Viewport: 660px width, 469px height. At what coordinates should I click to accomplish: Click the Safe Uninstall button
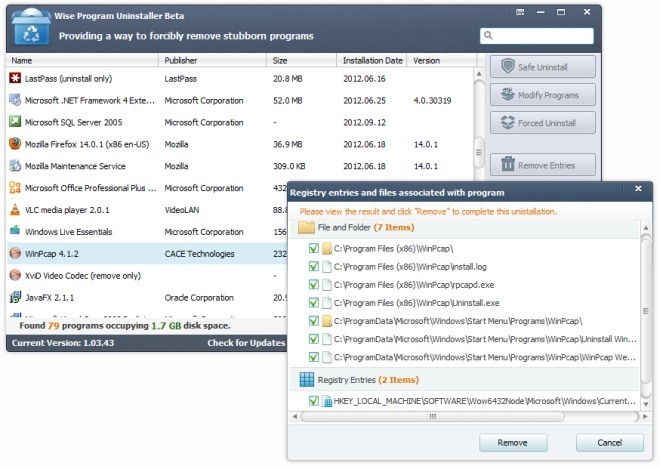543,67
